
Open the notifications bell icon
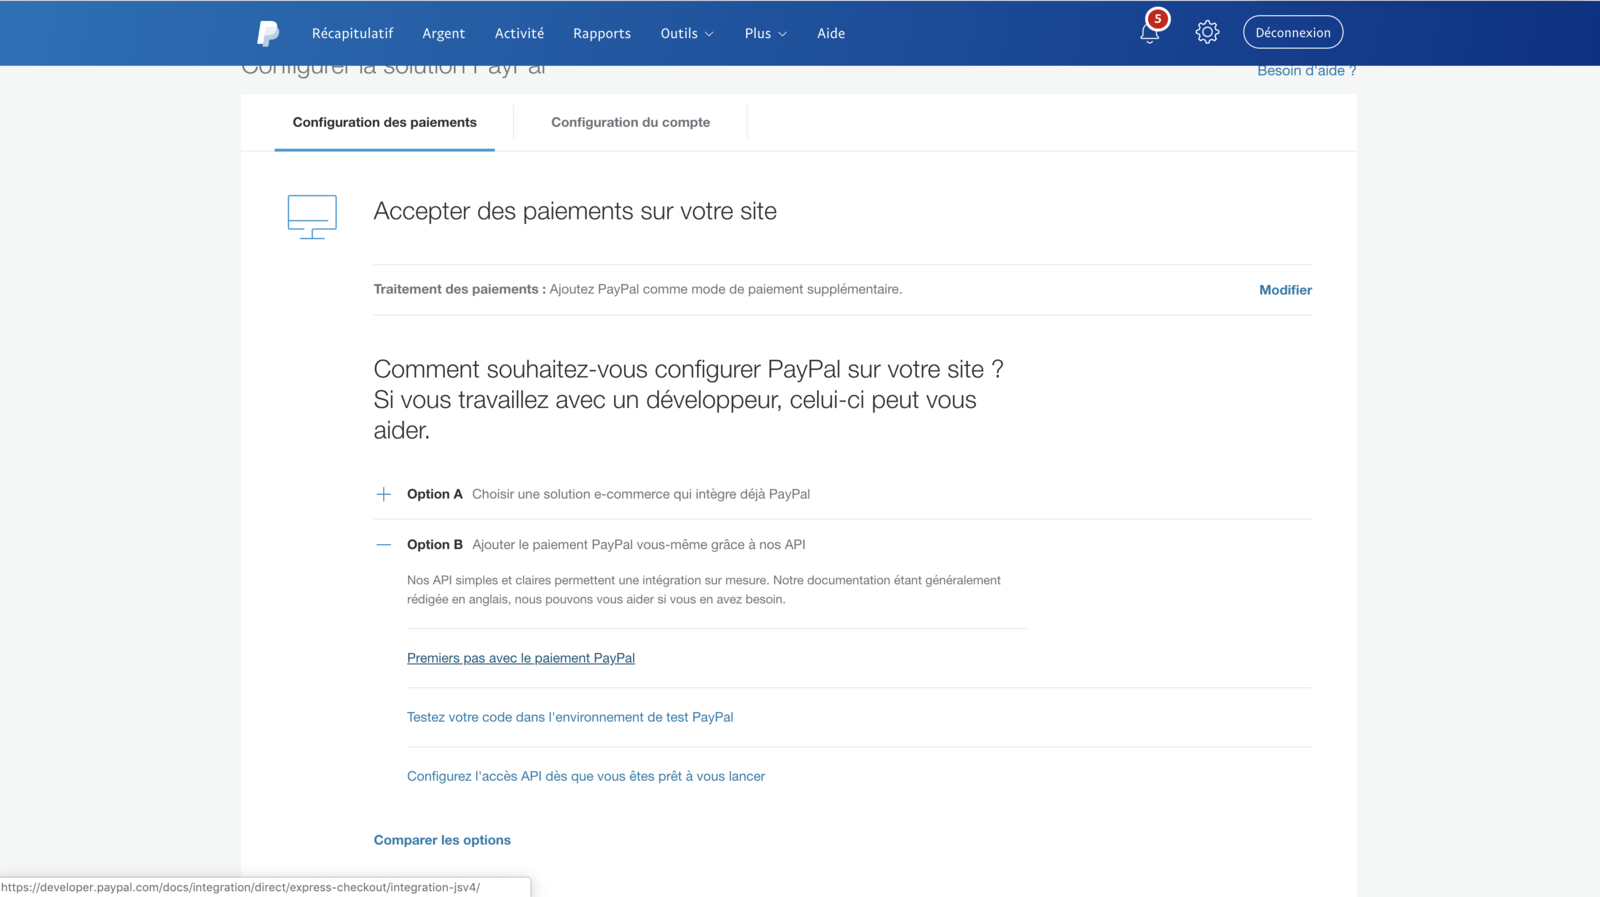point(1149,33)
